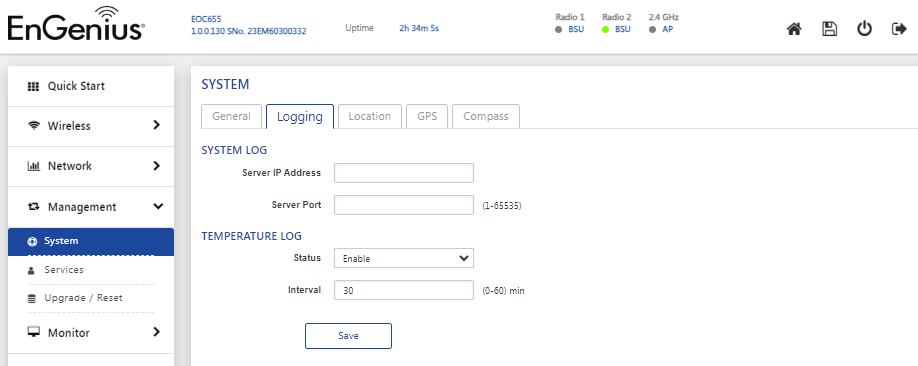Click the Radio 2 green status indicator

point(605,29)
